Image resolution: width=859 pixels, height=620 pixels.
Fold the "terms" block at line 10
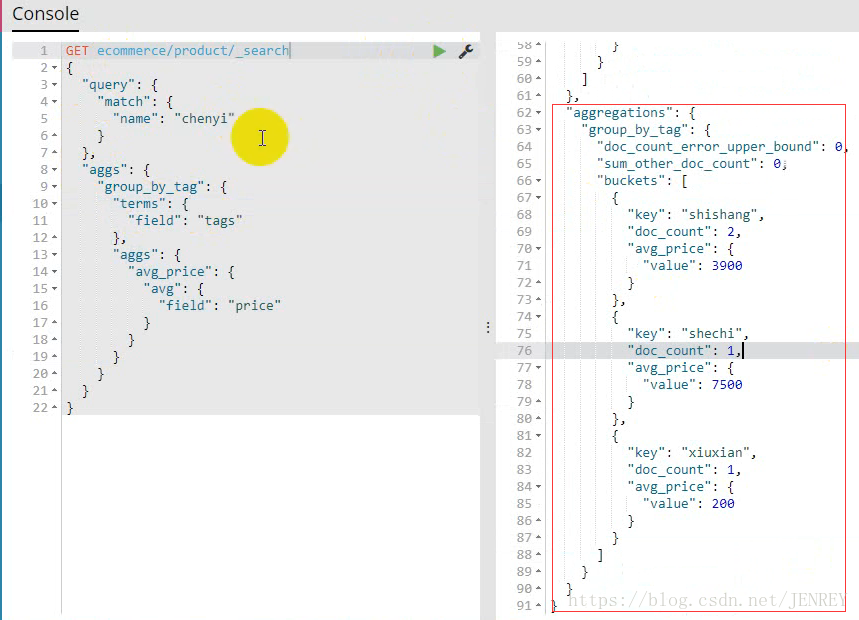coord(54,204)
